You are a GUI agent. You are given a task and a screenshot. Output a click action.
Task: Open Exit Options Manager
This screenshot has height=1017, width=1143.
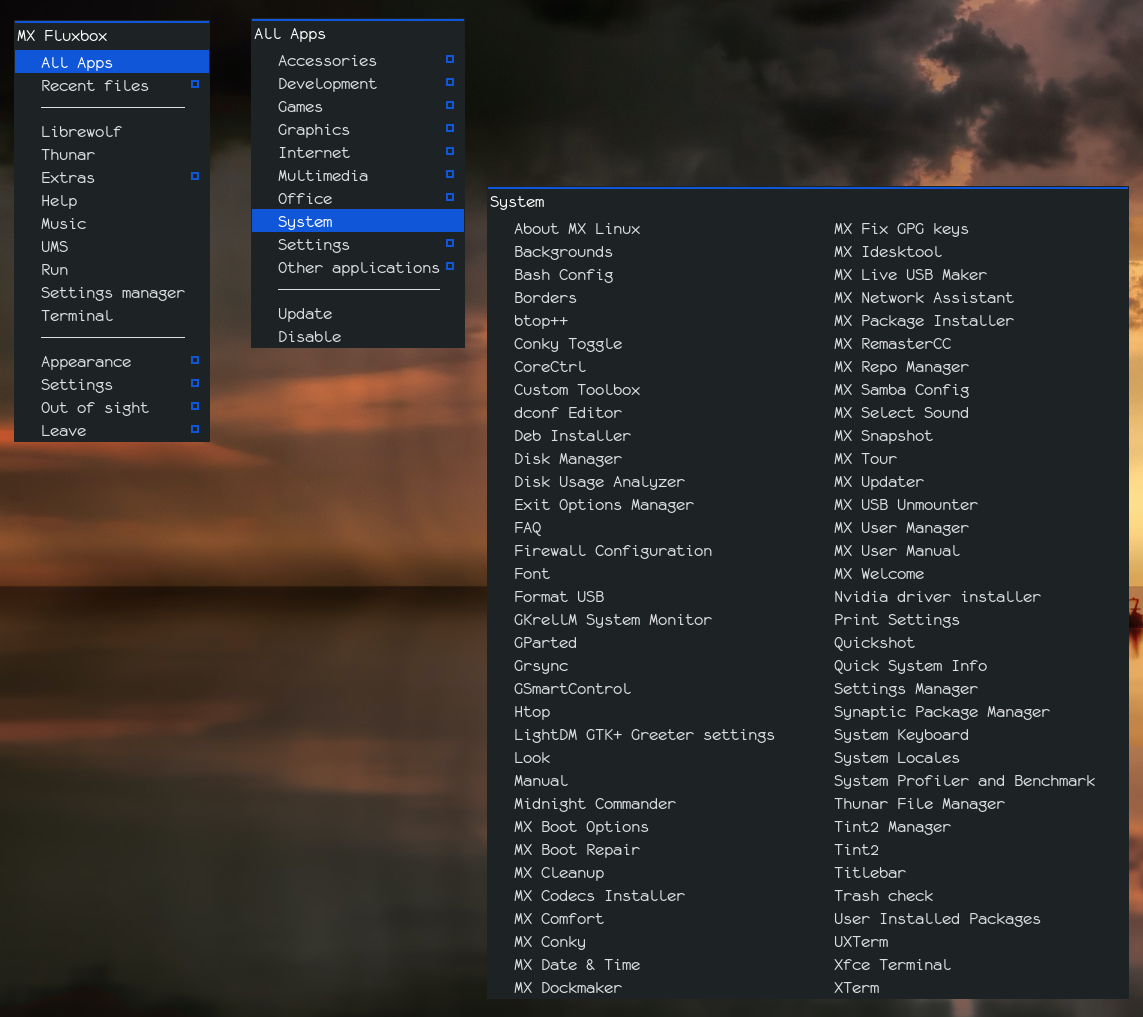604,504
